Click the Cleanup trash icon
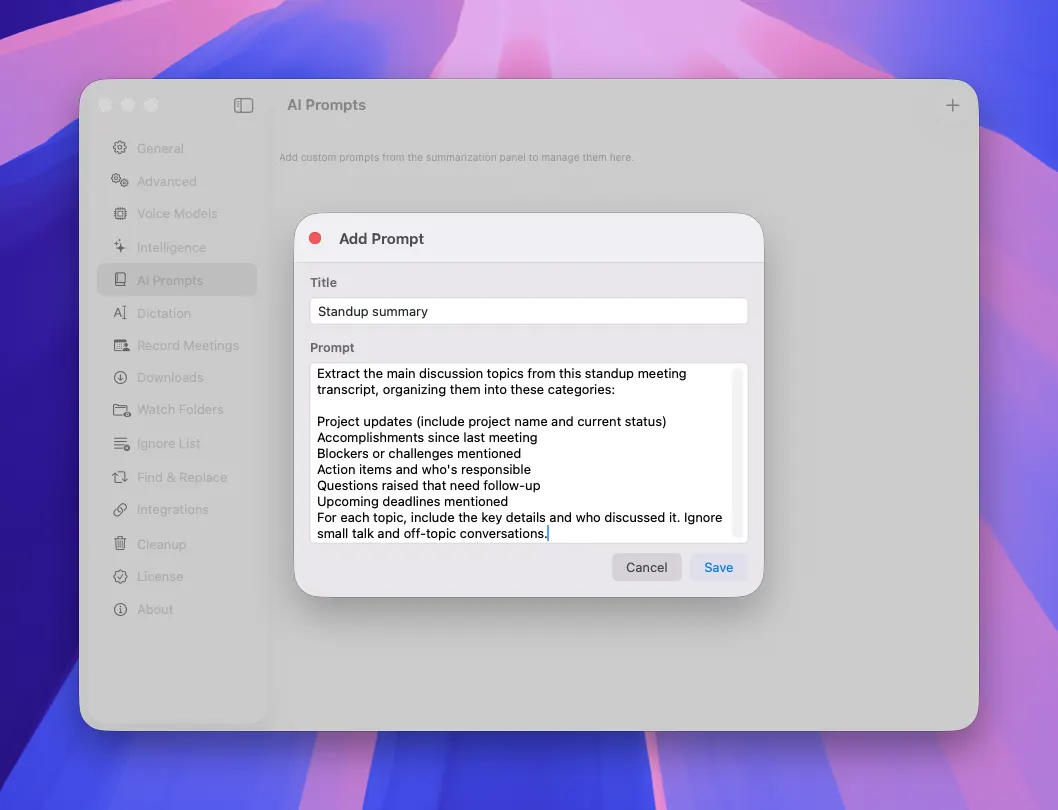This screenshot has width=1058, height=810. 120,543
